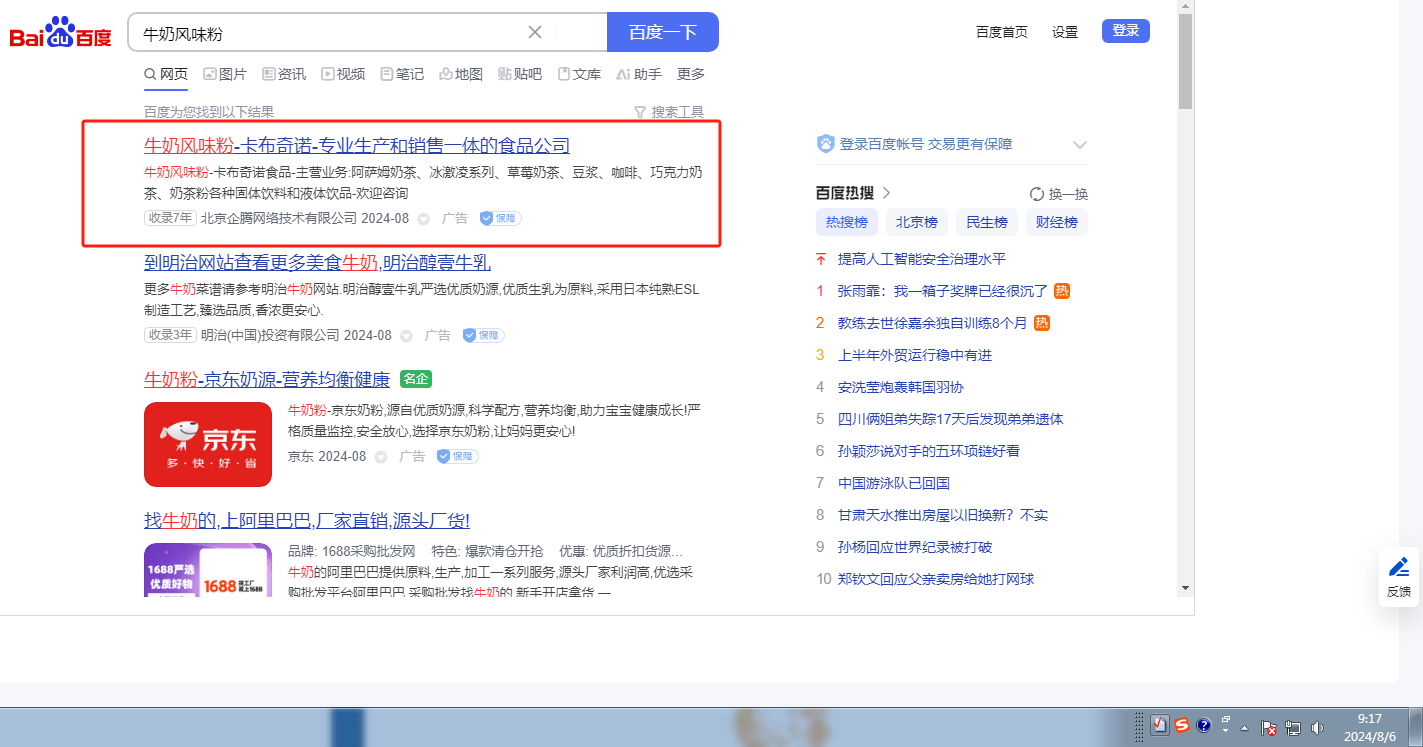Open hot search 提高人工智能安全治理水平
Image resolution: width=1423 pixels, height=747 pixels.
[922, 259]
